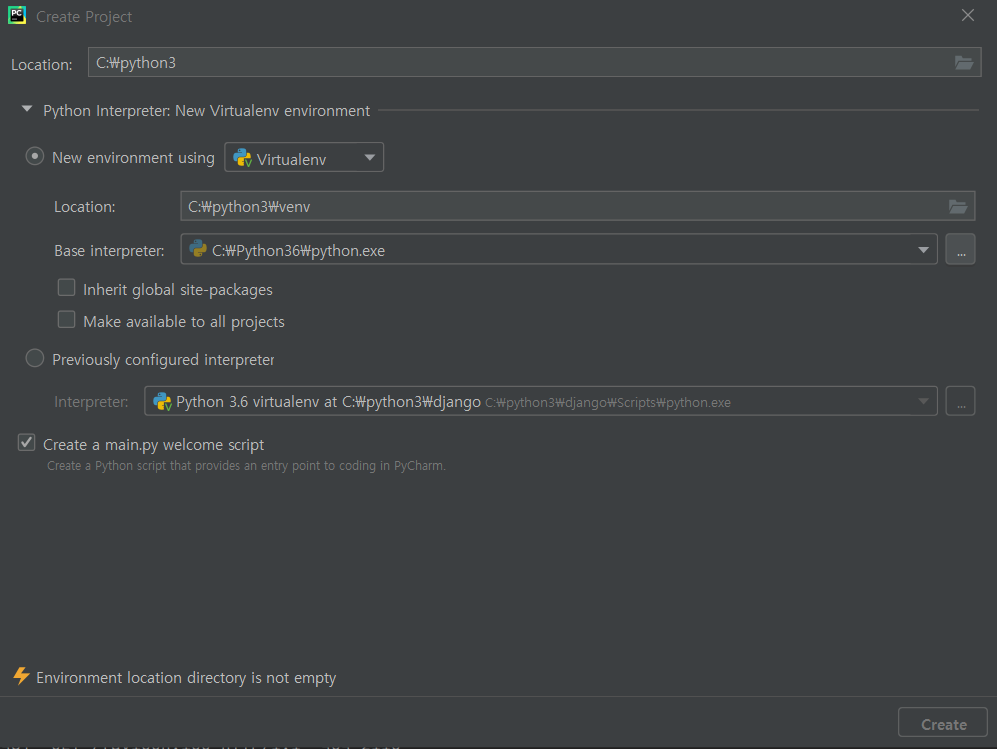Click ellipsis button next to Interpreter field
Screen dimensions: 997x749
pos(960,401)
